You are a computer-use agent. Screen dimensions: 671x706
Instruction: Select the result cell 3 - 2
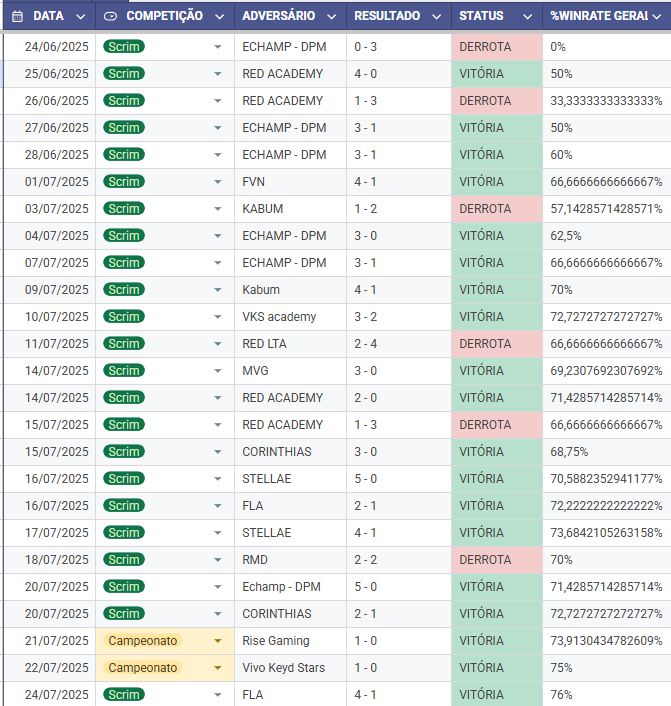[x=399, y=317]
